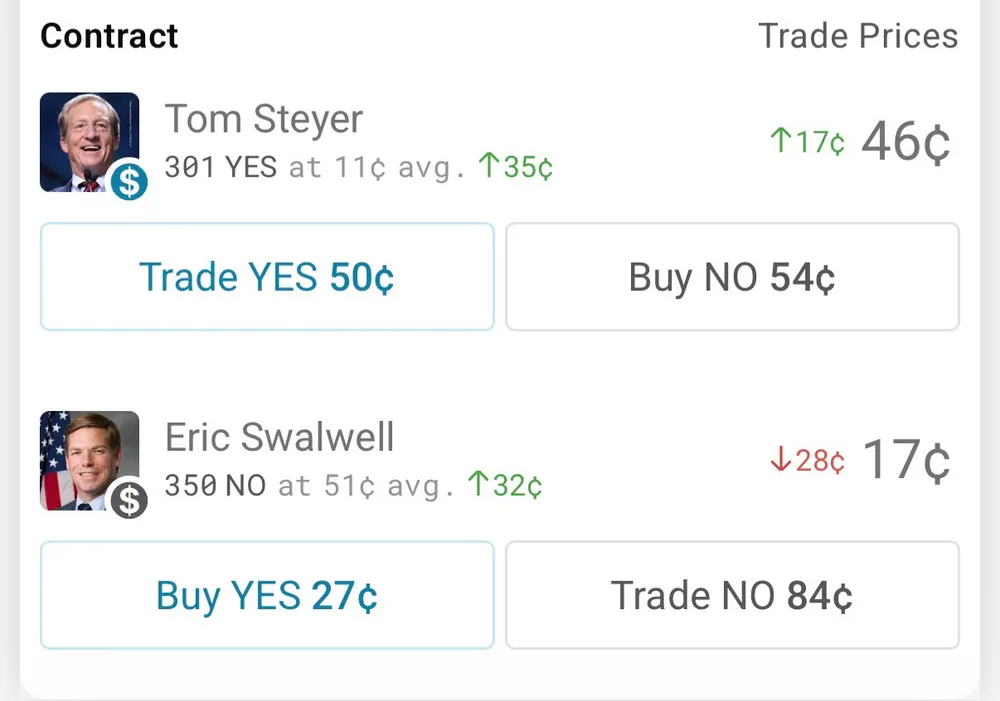Click Steyer's 46¢ trade price
Image resolution: width=1000 pixels, height=701 pixels.
(x=905, y=142)
